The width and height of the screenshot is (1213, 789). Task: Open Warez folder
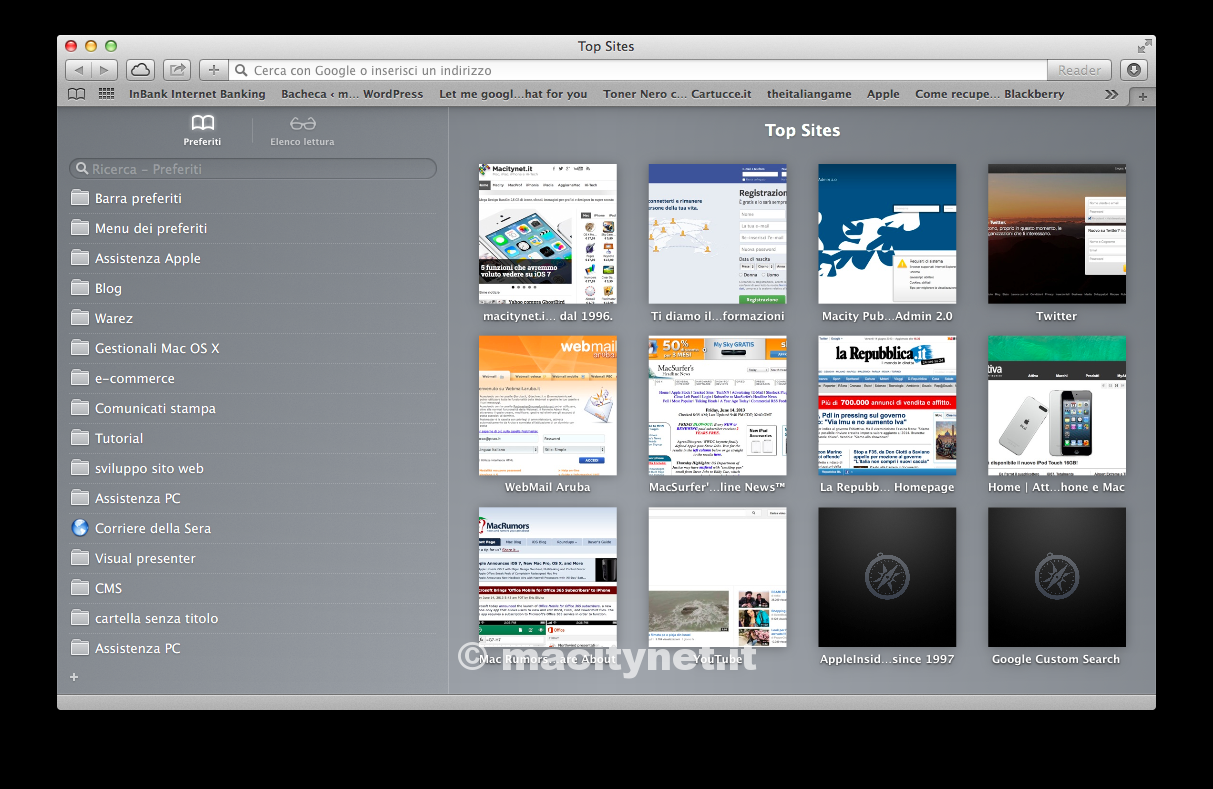click(x=252, y=318)
